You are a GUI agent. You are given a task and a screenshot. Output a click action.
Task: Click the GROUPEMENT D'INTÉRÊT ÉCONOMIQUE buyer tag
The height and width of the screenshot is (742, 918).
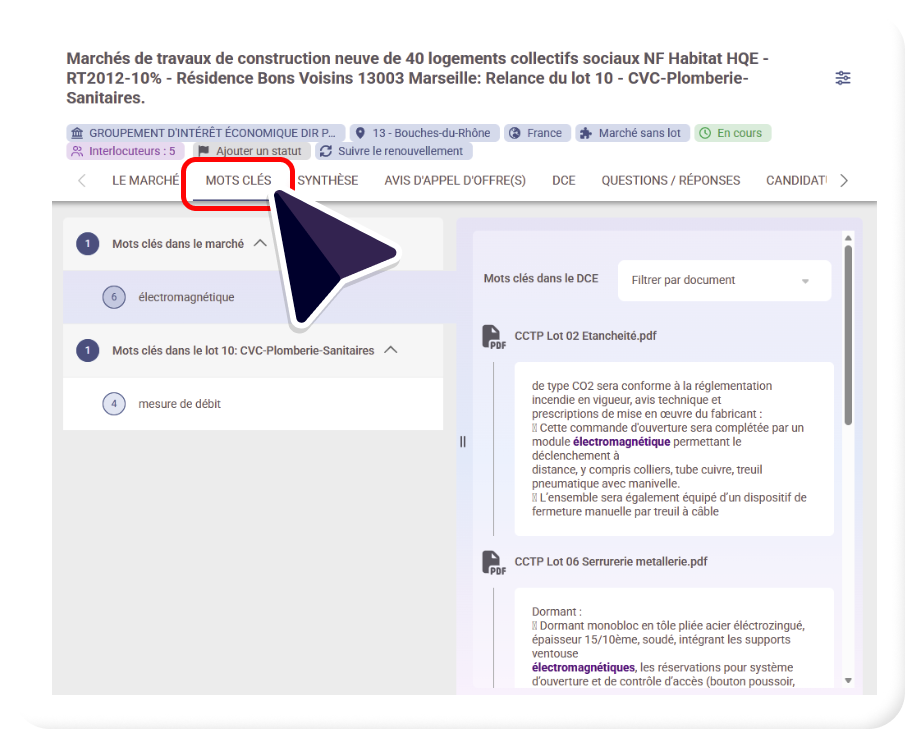206,133
